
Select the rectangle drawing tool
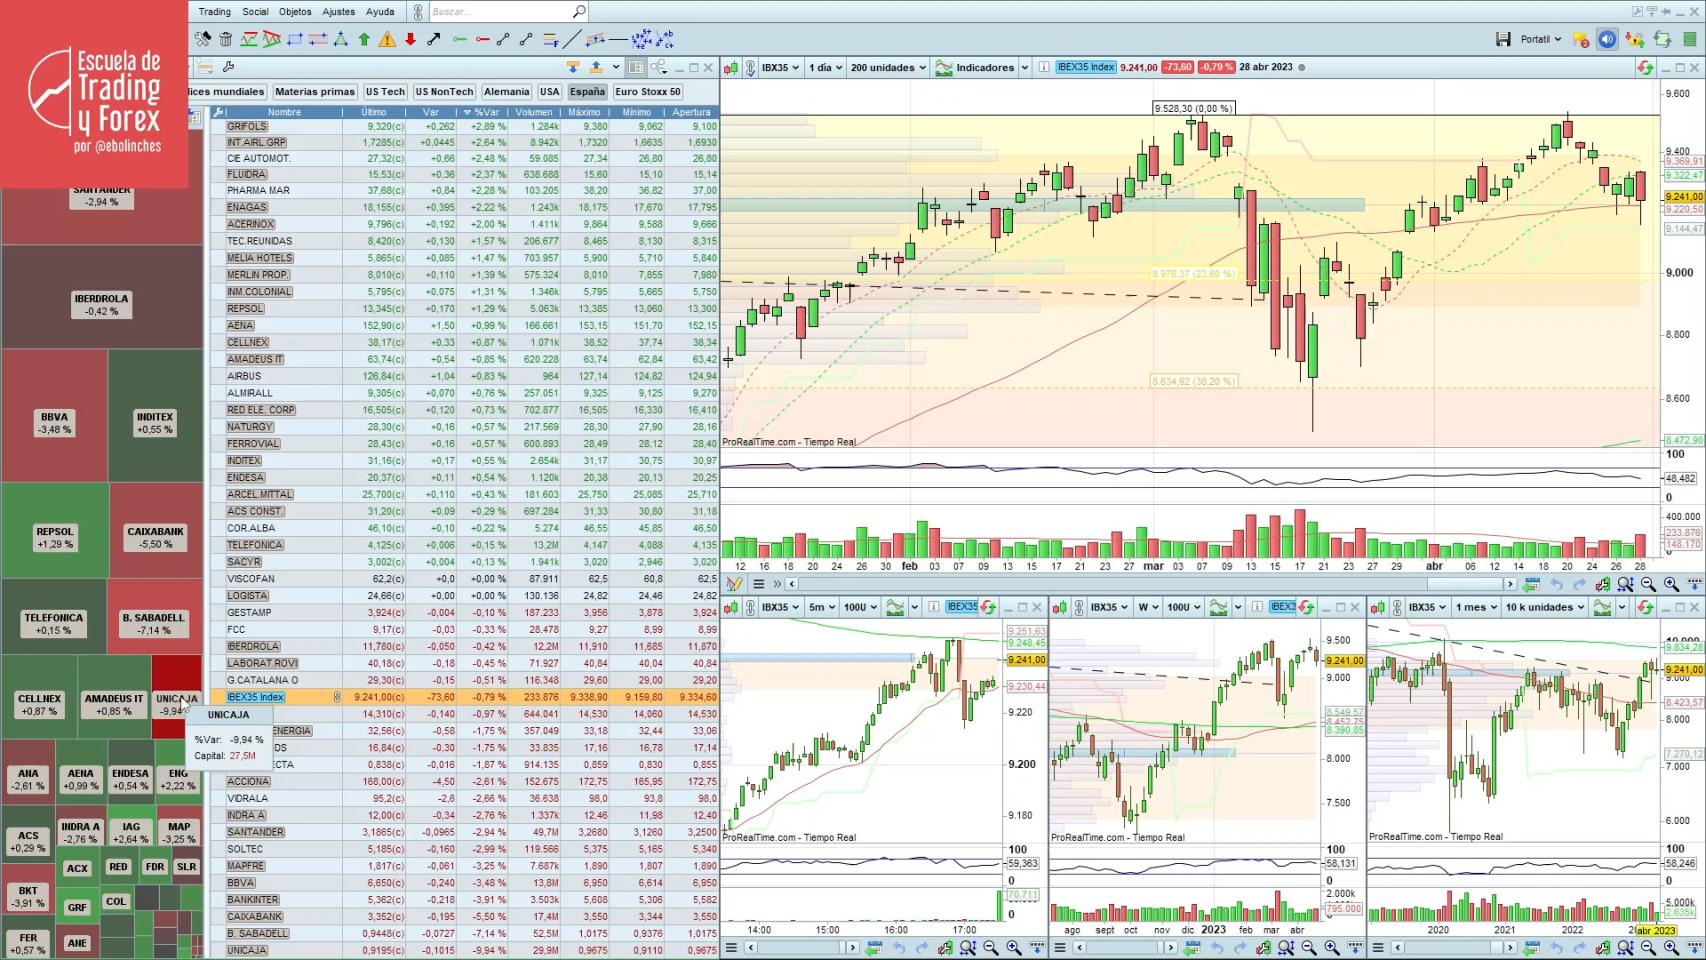295,39
